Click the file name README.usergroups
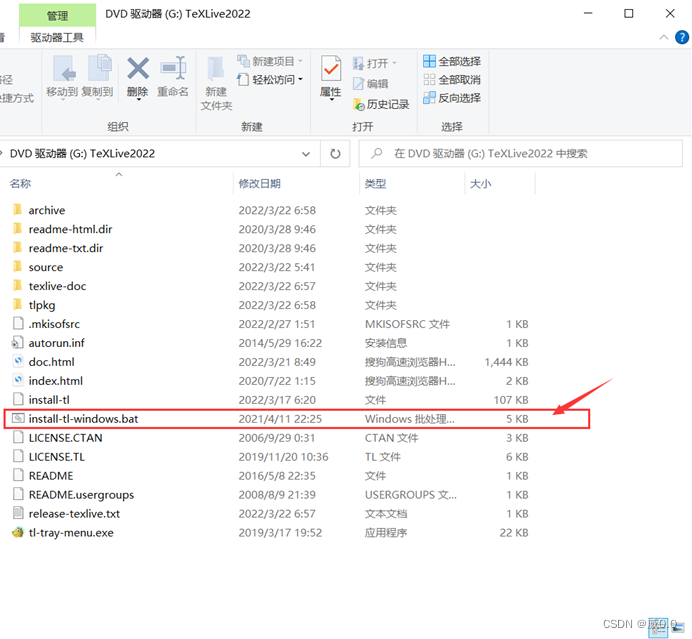 click(81, 495)
